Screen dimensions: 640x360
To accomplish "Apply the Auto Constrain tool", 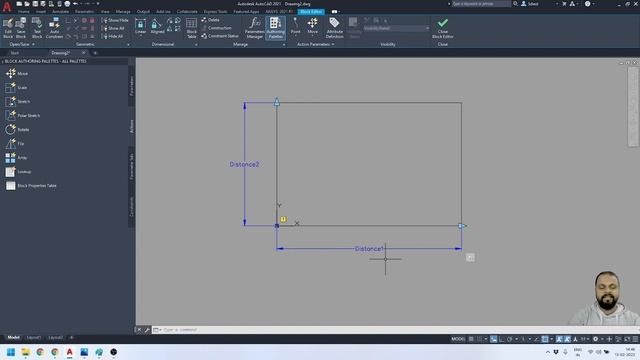I will (54, 28).
